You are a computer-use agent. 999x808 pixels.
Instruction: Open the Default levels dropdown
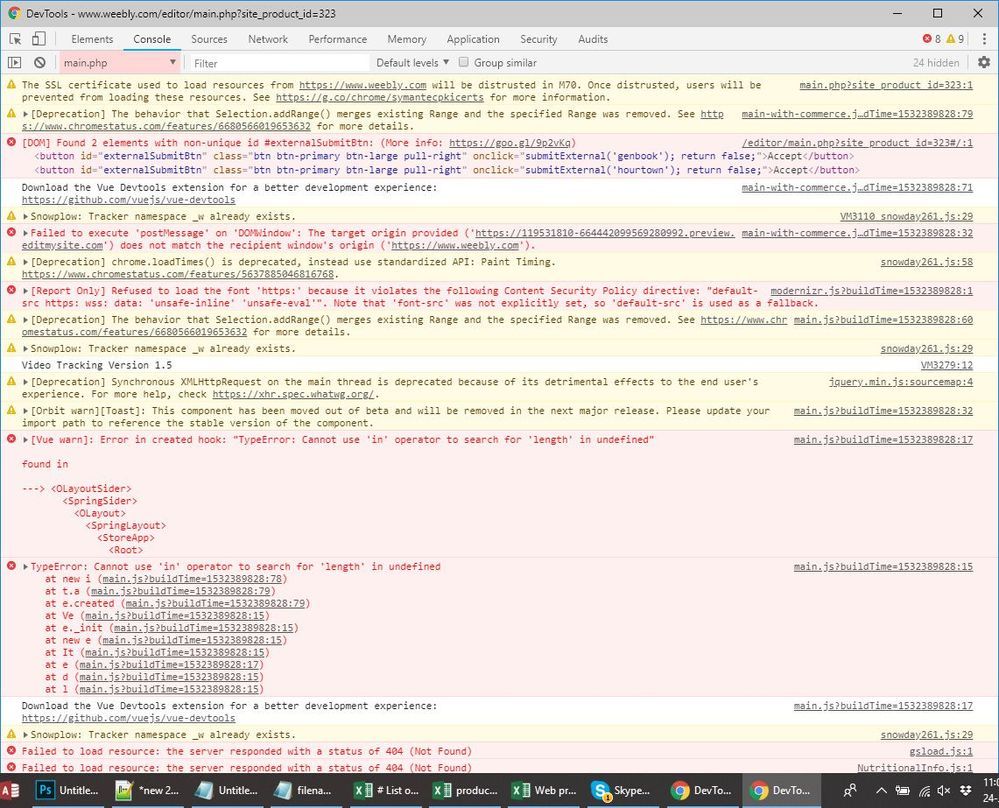412,63
